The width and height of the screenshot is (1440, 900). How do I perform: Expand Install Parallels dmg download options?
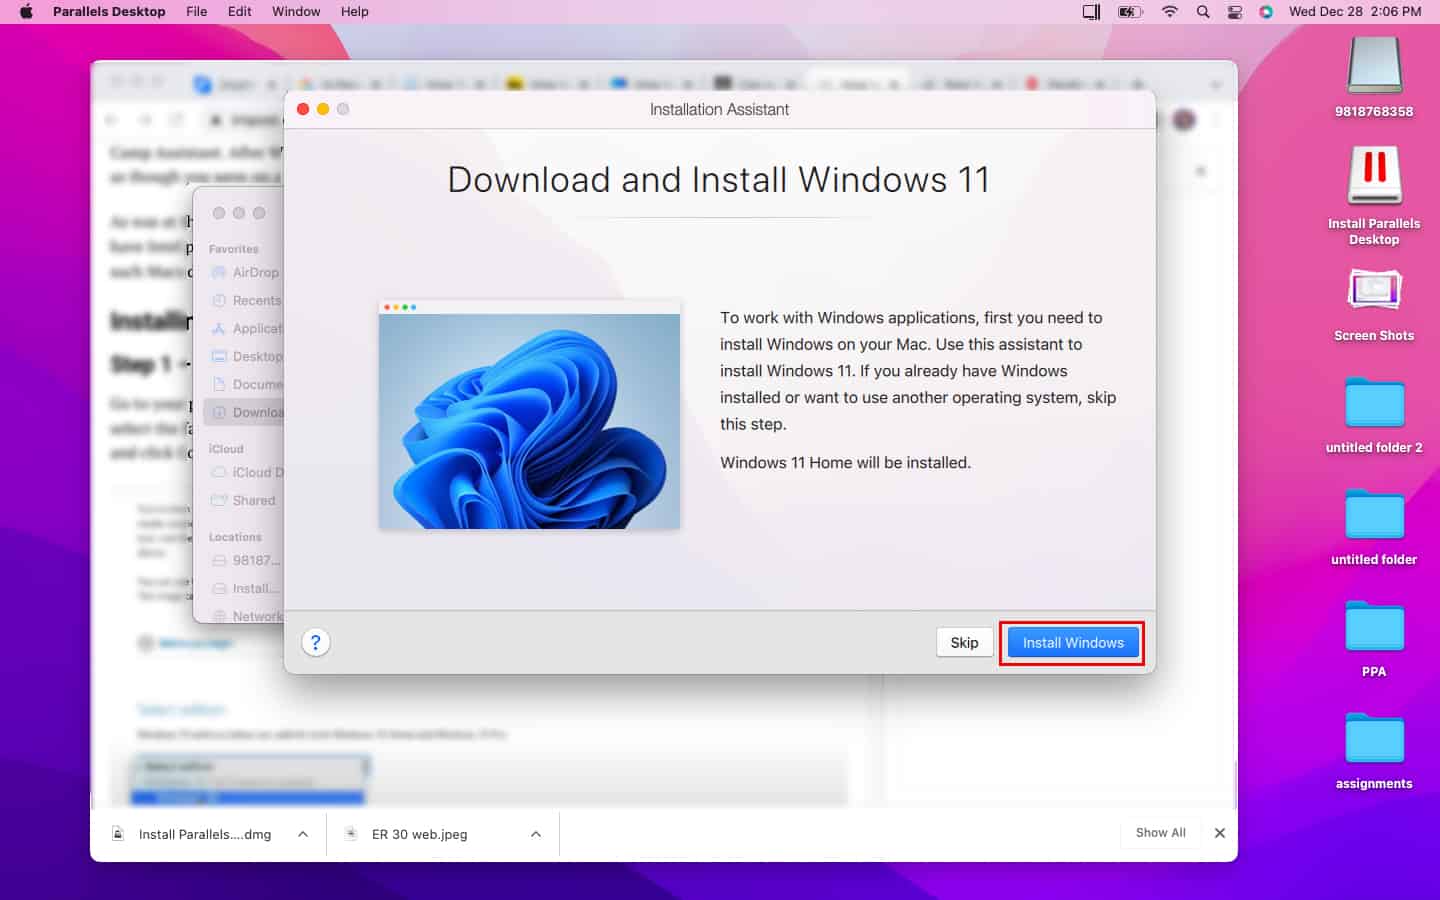click(x=303, y=834)
